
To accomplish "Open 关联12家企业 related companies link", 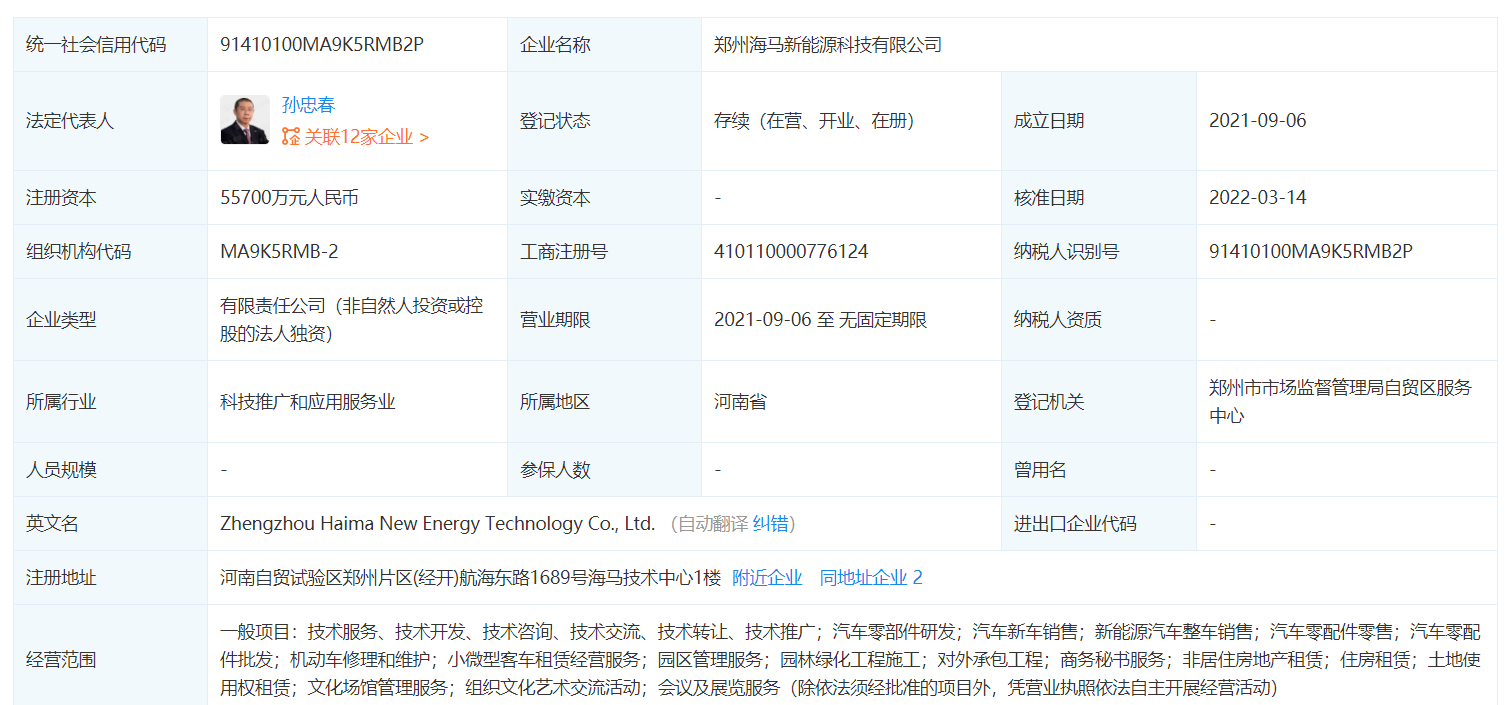I will (366, 137).
